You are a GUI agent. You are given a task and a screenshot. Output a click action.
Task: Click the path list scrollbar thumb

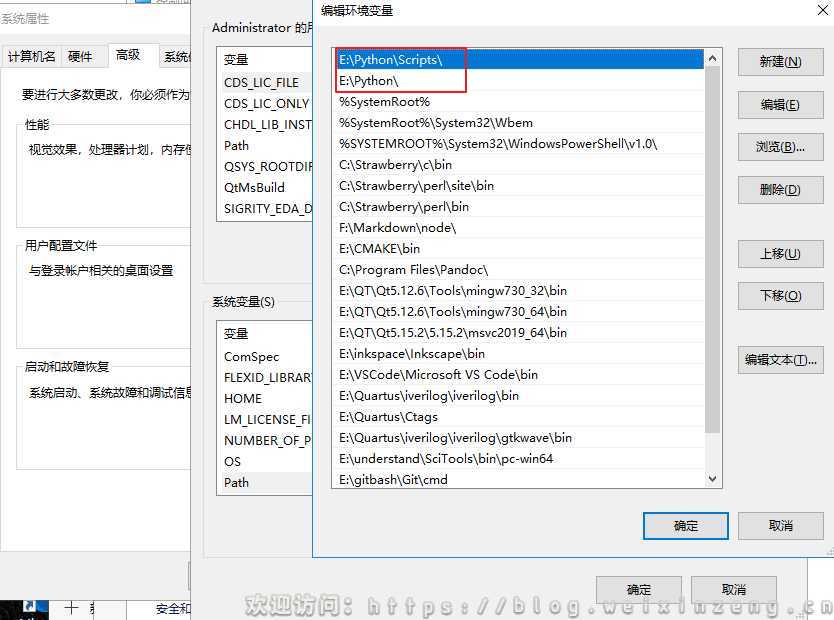713,249
